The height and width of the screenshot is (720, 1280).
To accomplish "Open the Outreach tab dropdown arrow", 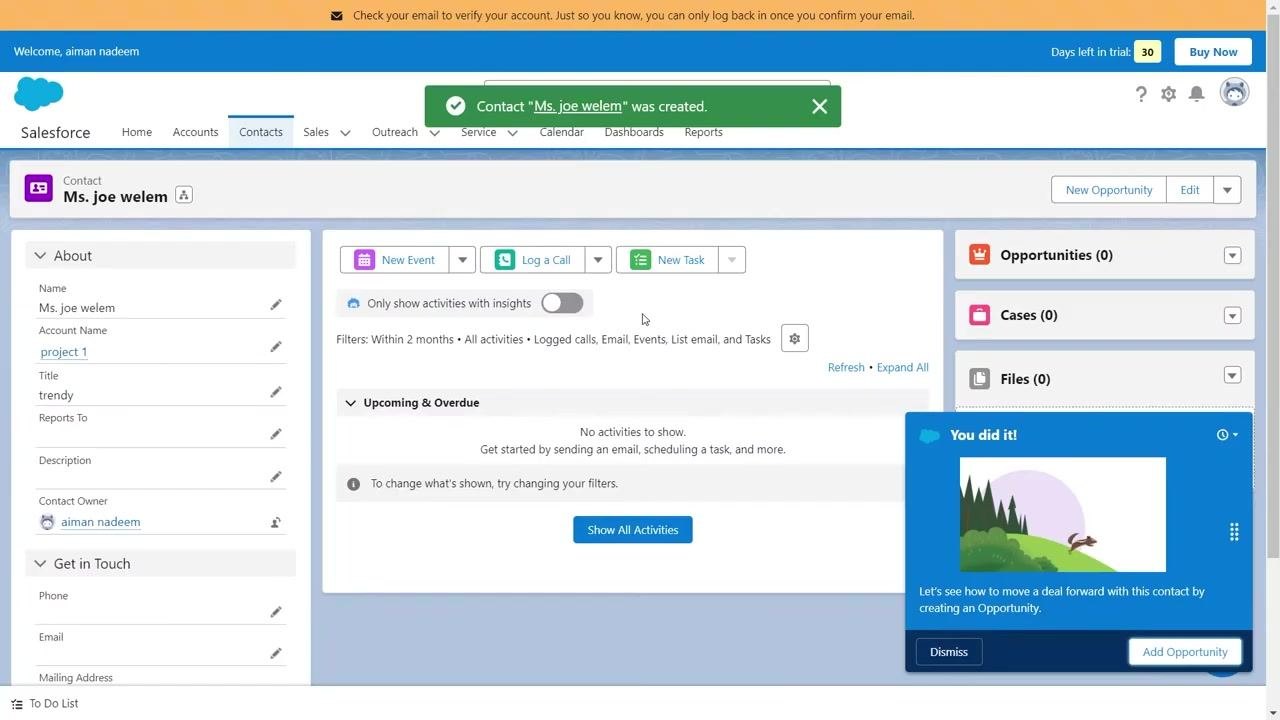I will (434, 133).
